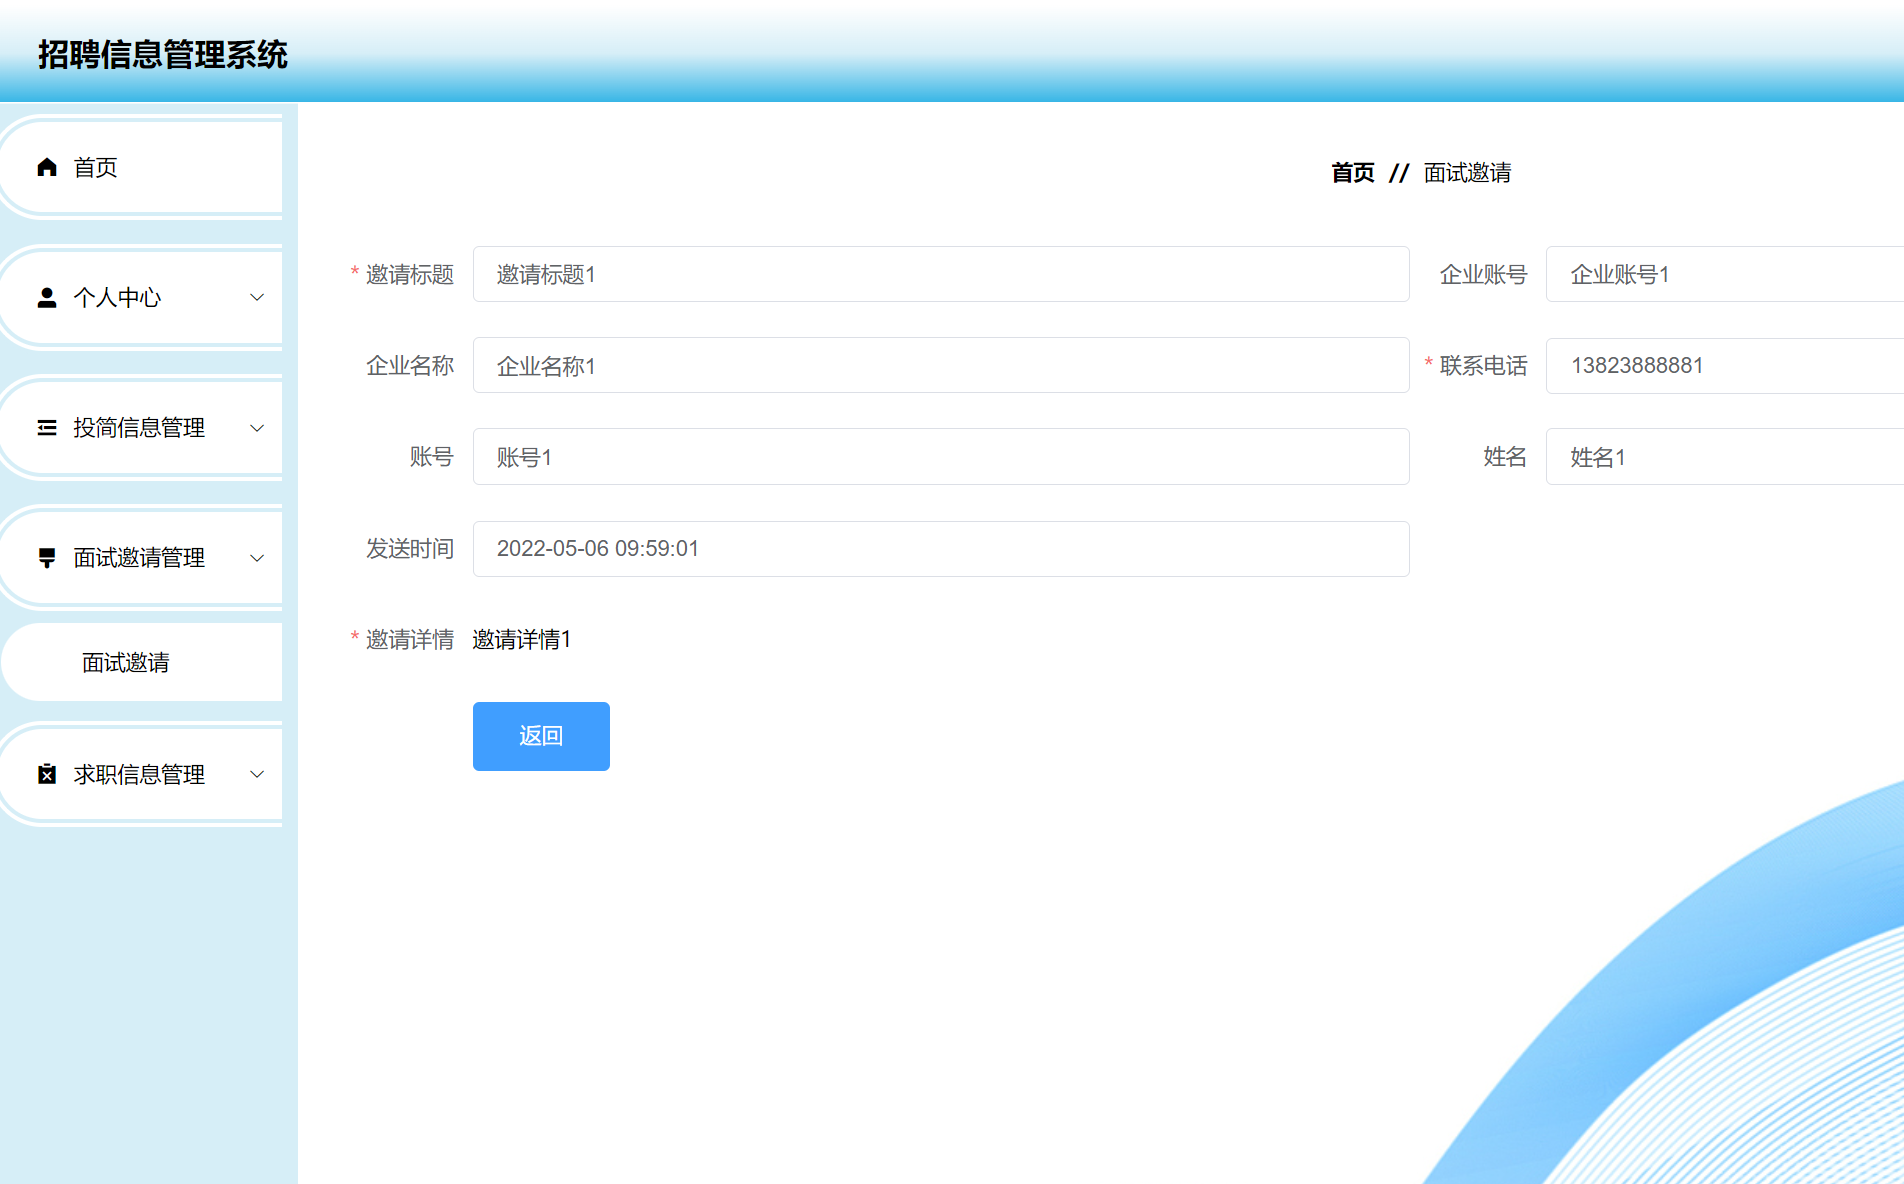Select the briefcase icon beside 求职信息管理
Image resolution: width=1904 pixels, height=1184 pixels.
click(x=46, y=773)
